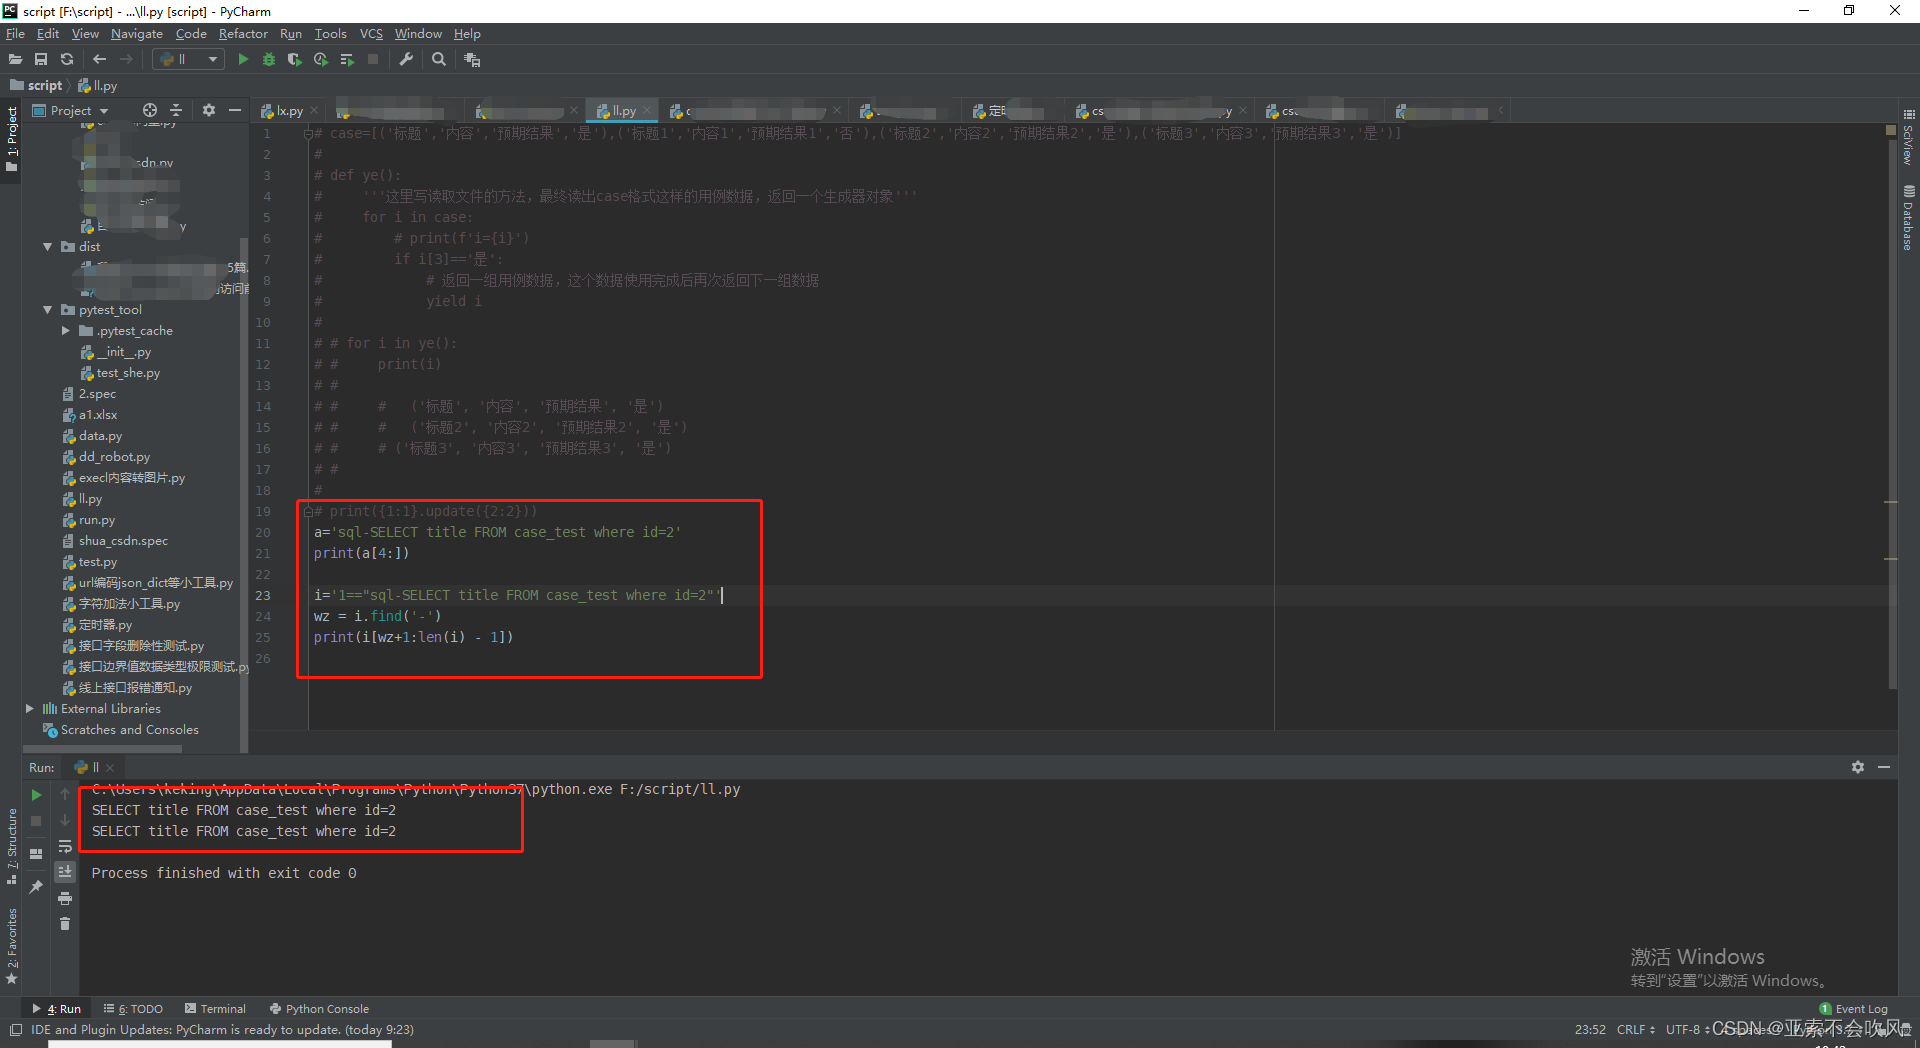Toggle the 1: Project side tool window
The image size is (1920, 1048).
point(12,138)
